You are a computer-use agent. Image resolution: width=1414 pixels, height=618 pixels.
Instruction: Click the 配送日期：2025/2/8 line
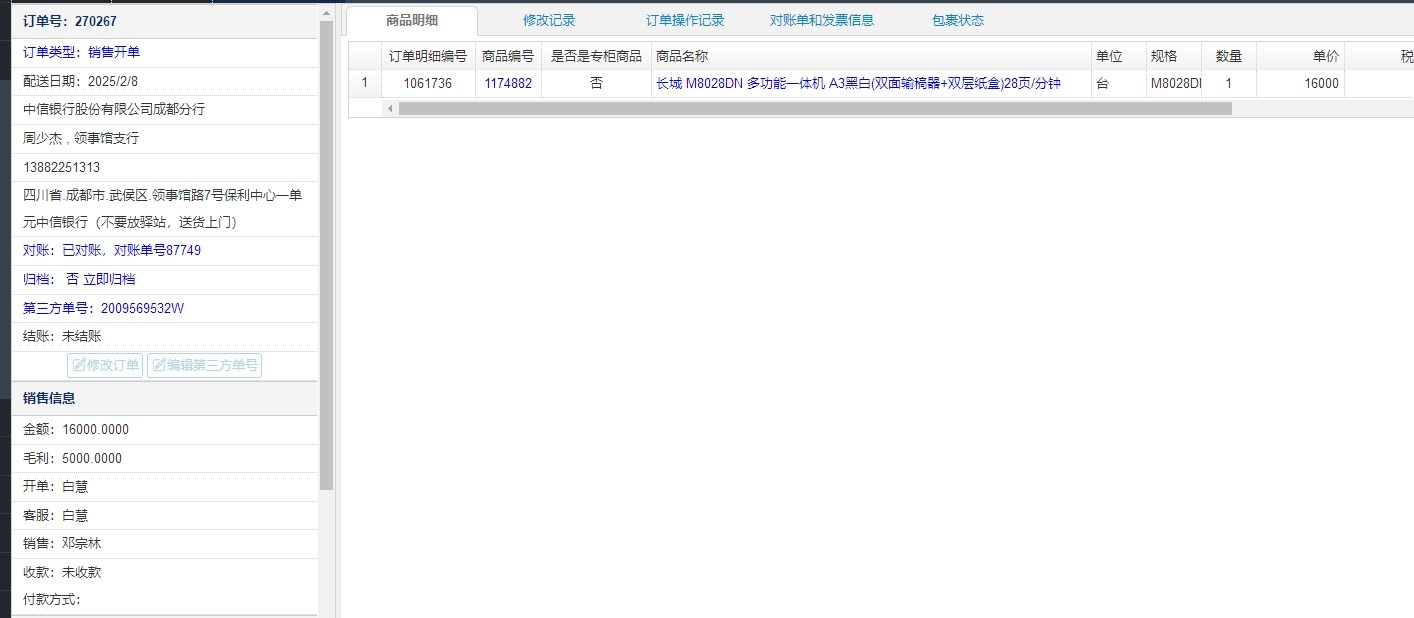pos(80,81)
